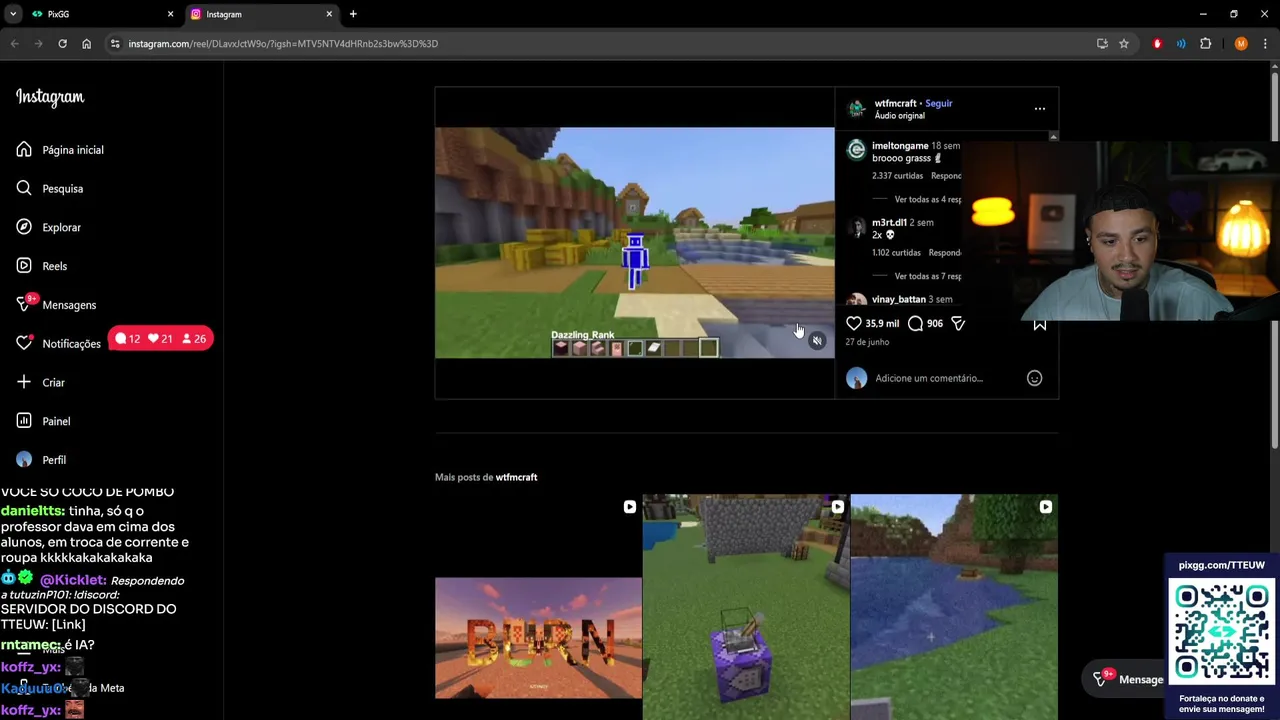Click the Seguir follow link

(938, 103)
